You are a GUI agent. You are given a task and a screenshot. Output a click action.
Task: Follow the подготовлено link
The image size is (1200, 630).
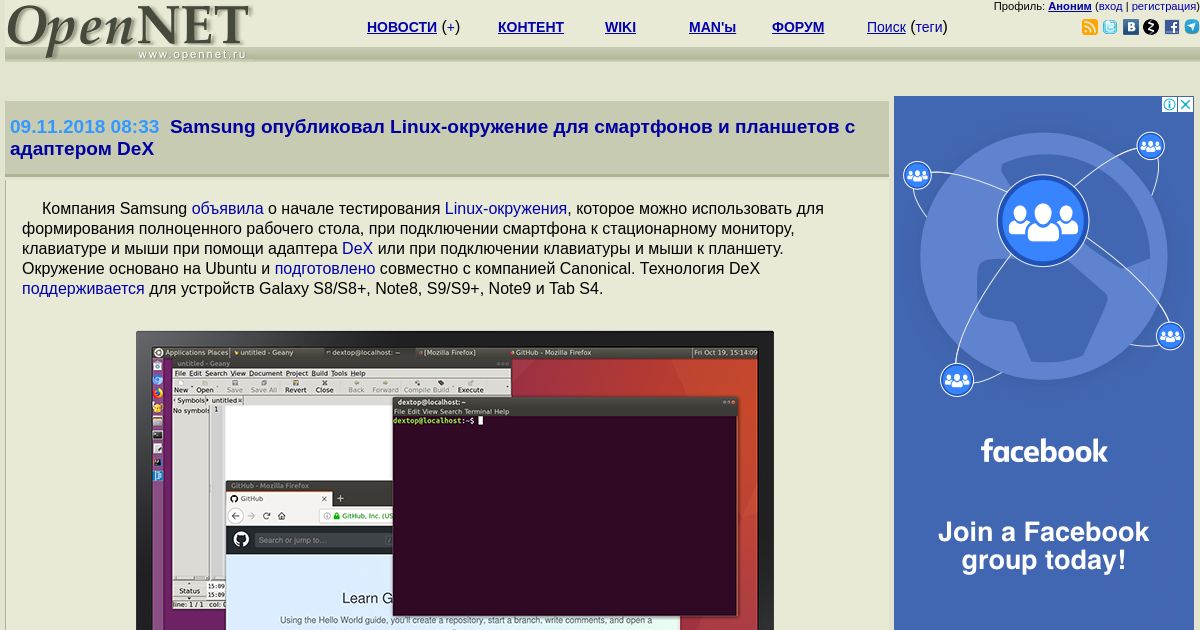point(325,269)
